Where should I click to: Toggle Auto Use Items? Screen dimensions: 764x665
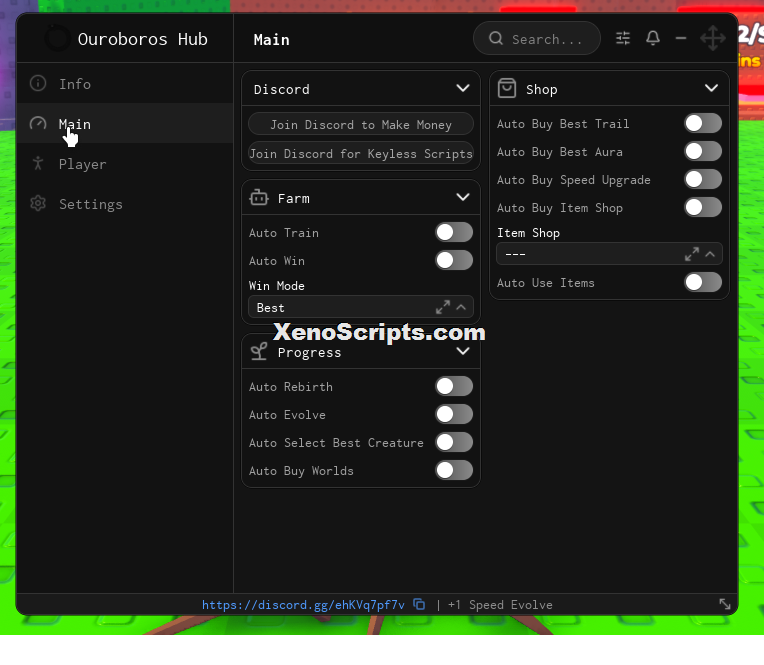pos(703,283)
